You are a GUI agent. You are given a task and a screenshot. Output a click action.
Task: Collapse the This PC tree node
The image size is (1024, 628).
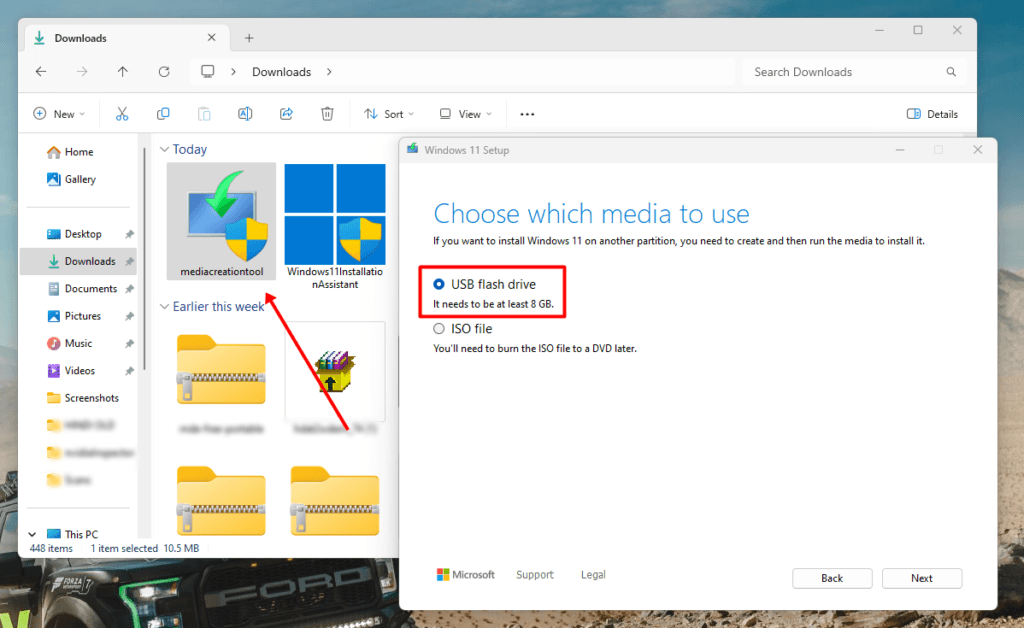coord(32,534)
